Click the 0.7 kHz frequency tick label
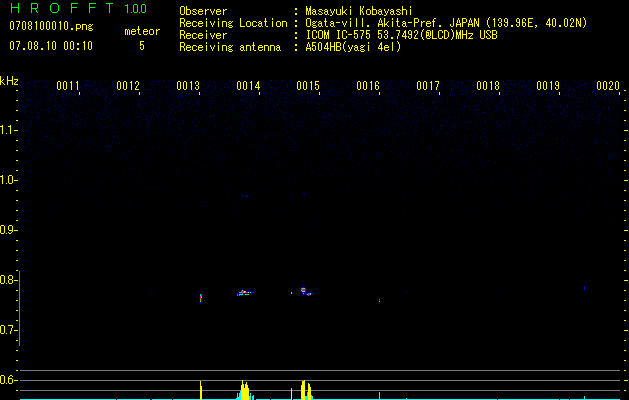Viewport: 629px width, 400px height. [x=7, y=330]
